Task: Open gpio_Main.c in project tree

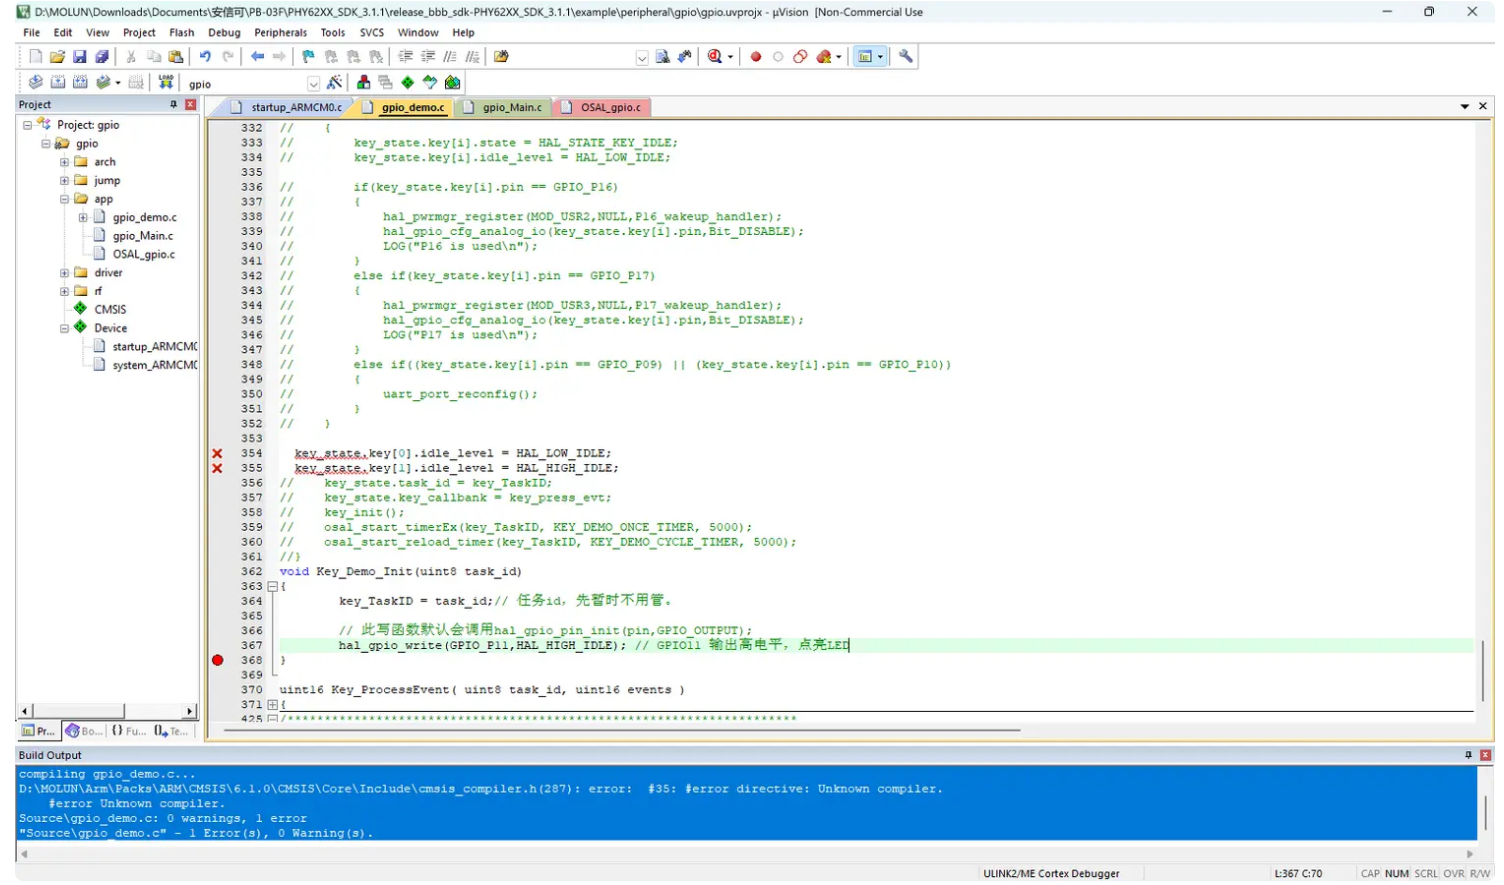Action: pyautogui.click(x=142, y=236)
